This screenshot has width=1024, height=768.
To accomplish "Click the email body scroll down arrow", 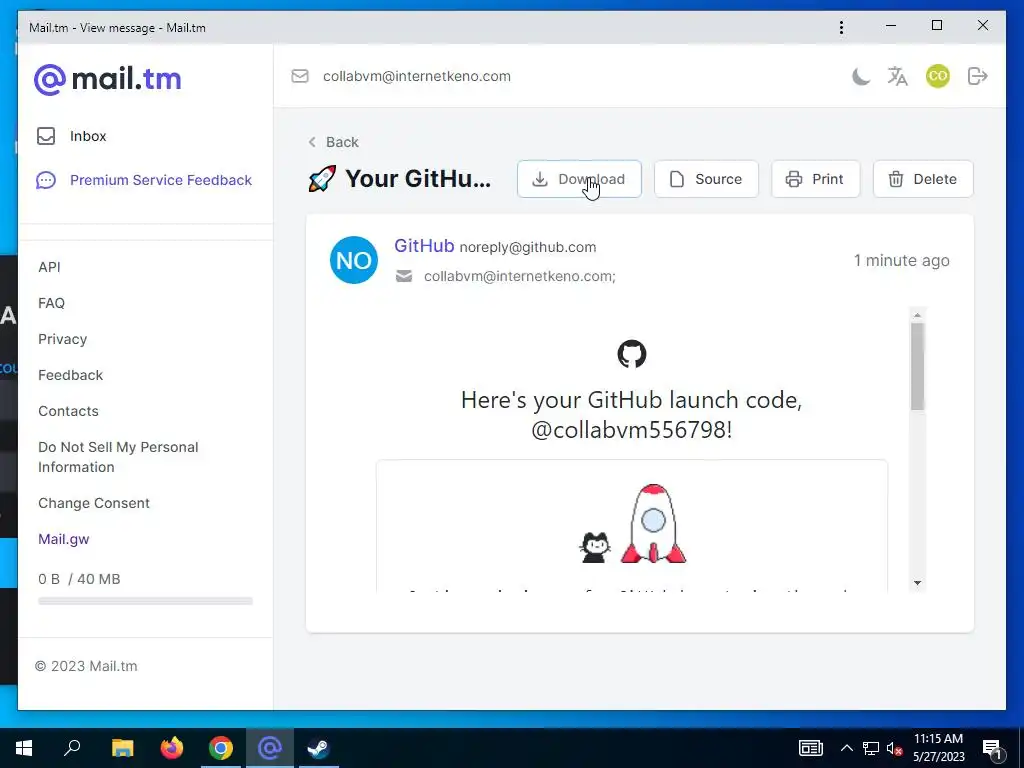I will point(918,583).
